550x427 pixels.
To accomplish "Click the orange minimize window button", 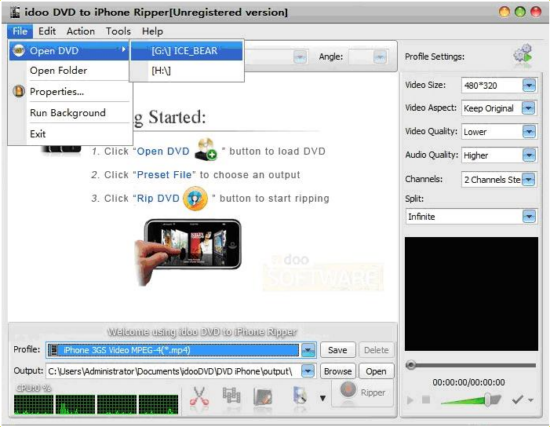I will (504, 12).
